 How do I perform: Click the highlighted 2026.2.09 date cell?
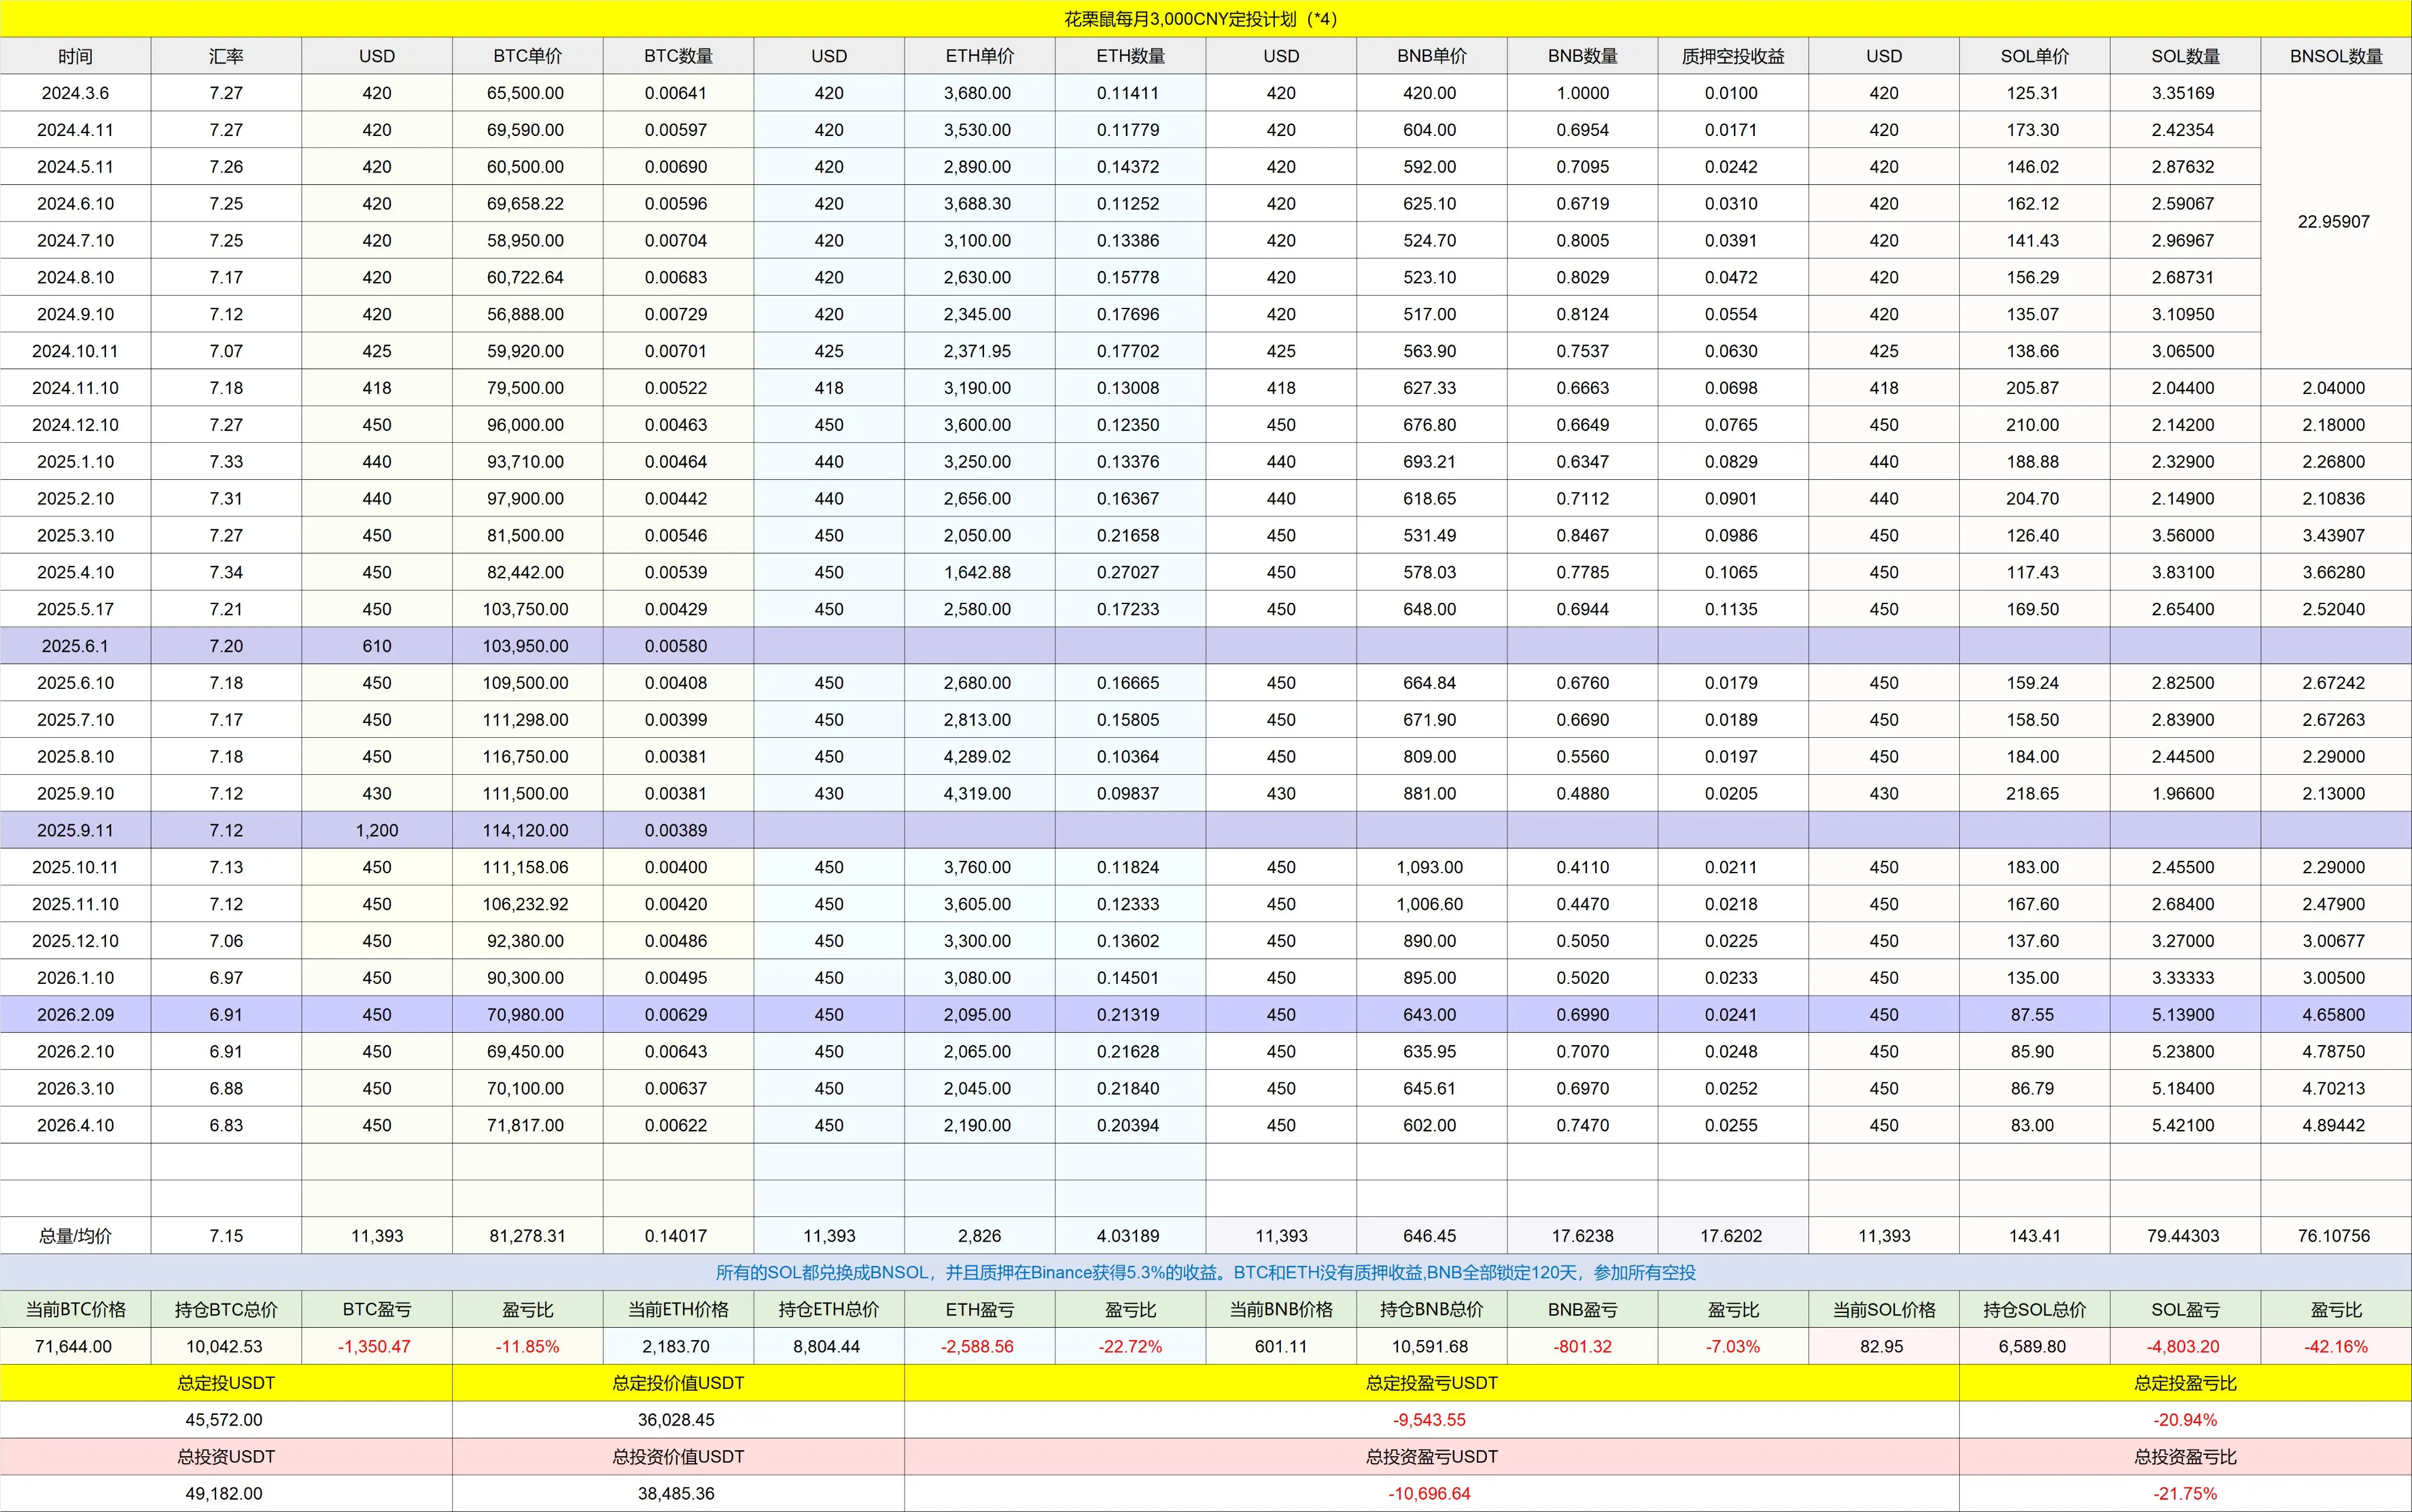75,1014
